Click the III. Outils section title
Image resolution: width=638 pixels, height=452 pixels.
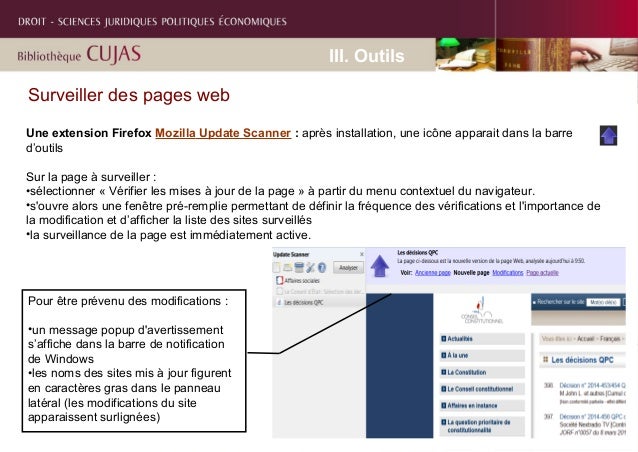point(367,56)
